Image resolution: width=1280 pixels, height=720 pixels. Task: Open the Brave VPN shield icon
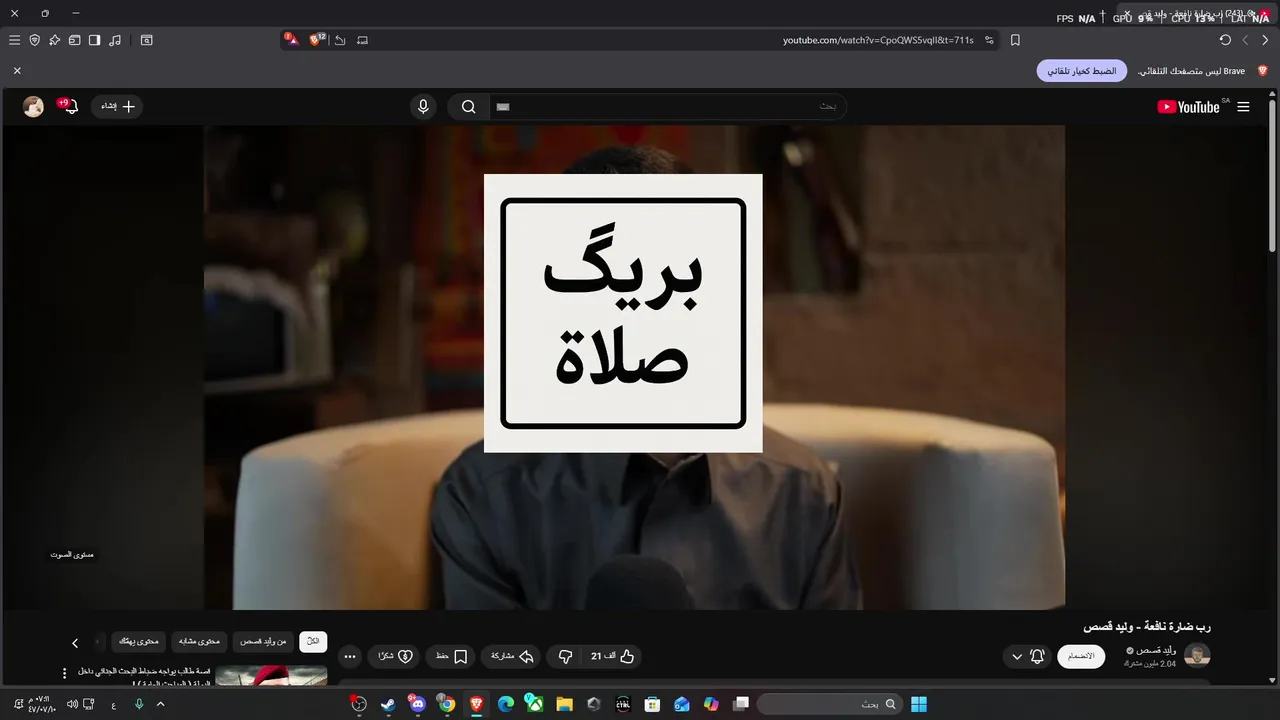(x=34, y=40)
